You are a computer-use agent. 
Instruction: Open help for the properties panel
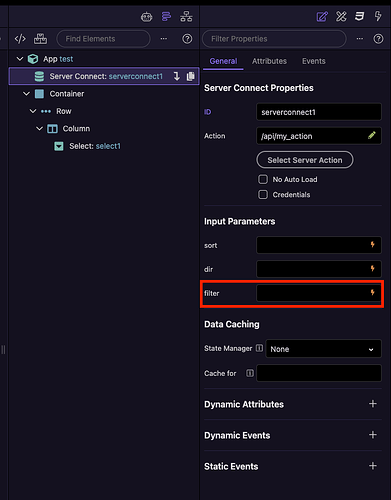378,39
